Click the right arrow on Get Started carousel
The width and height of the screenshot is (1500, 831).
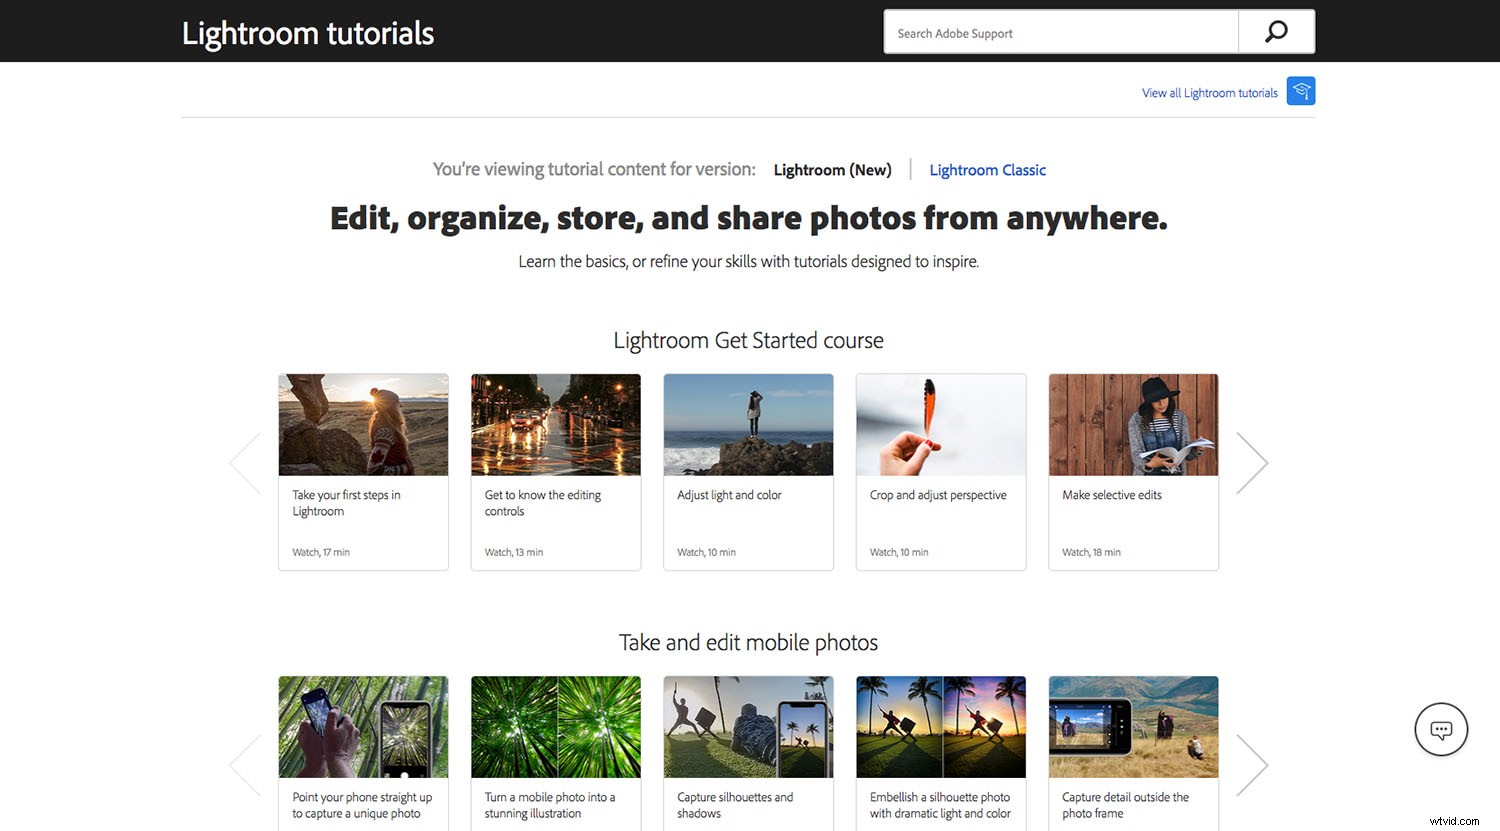coord(1252,462)
